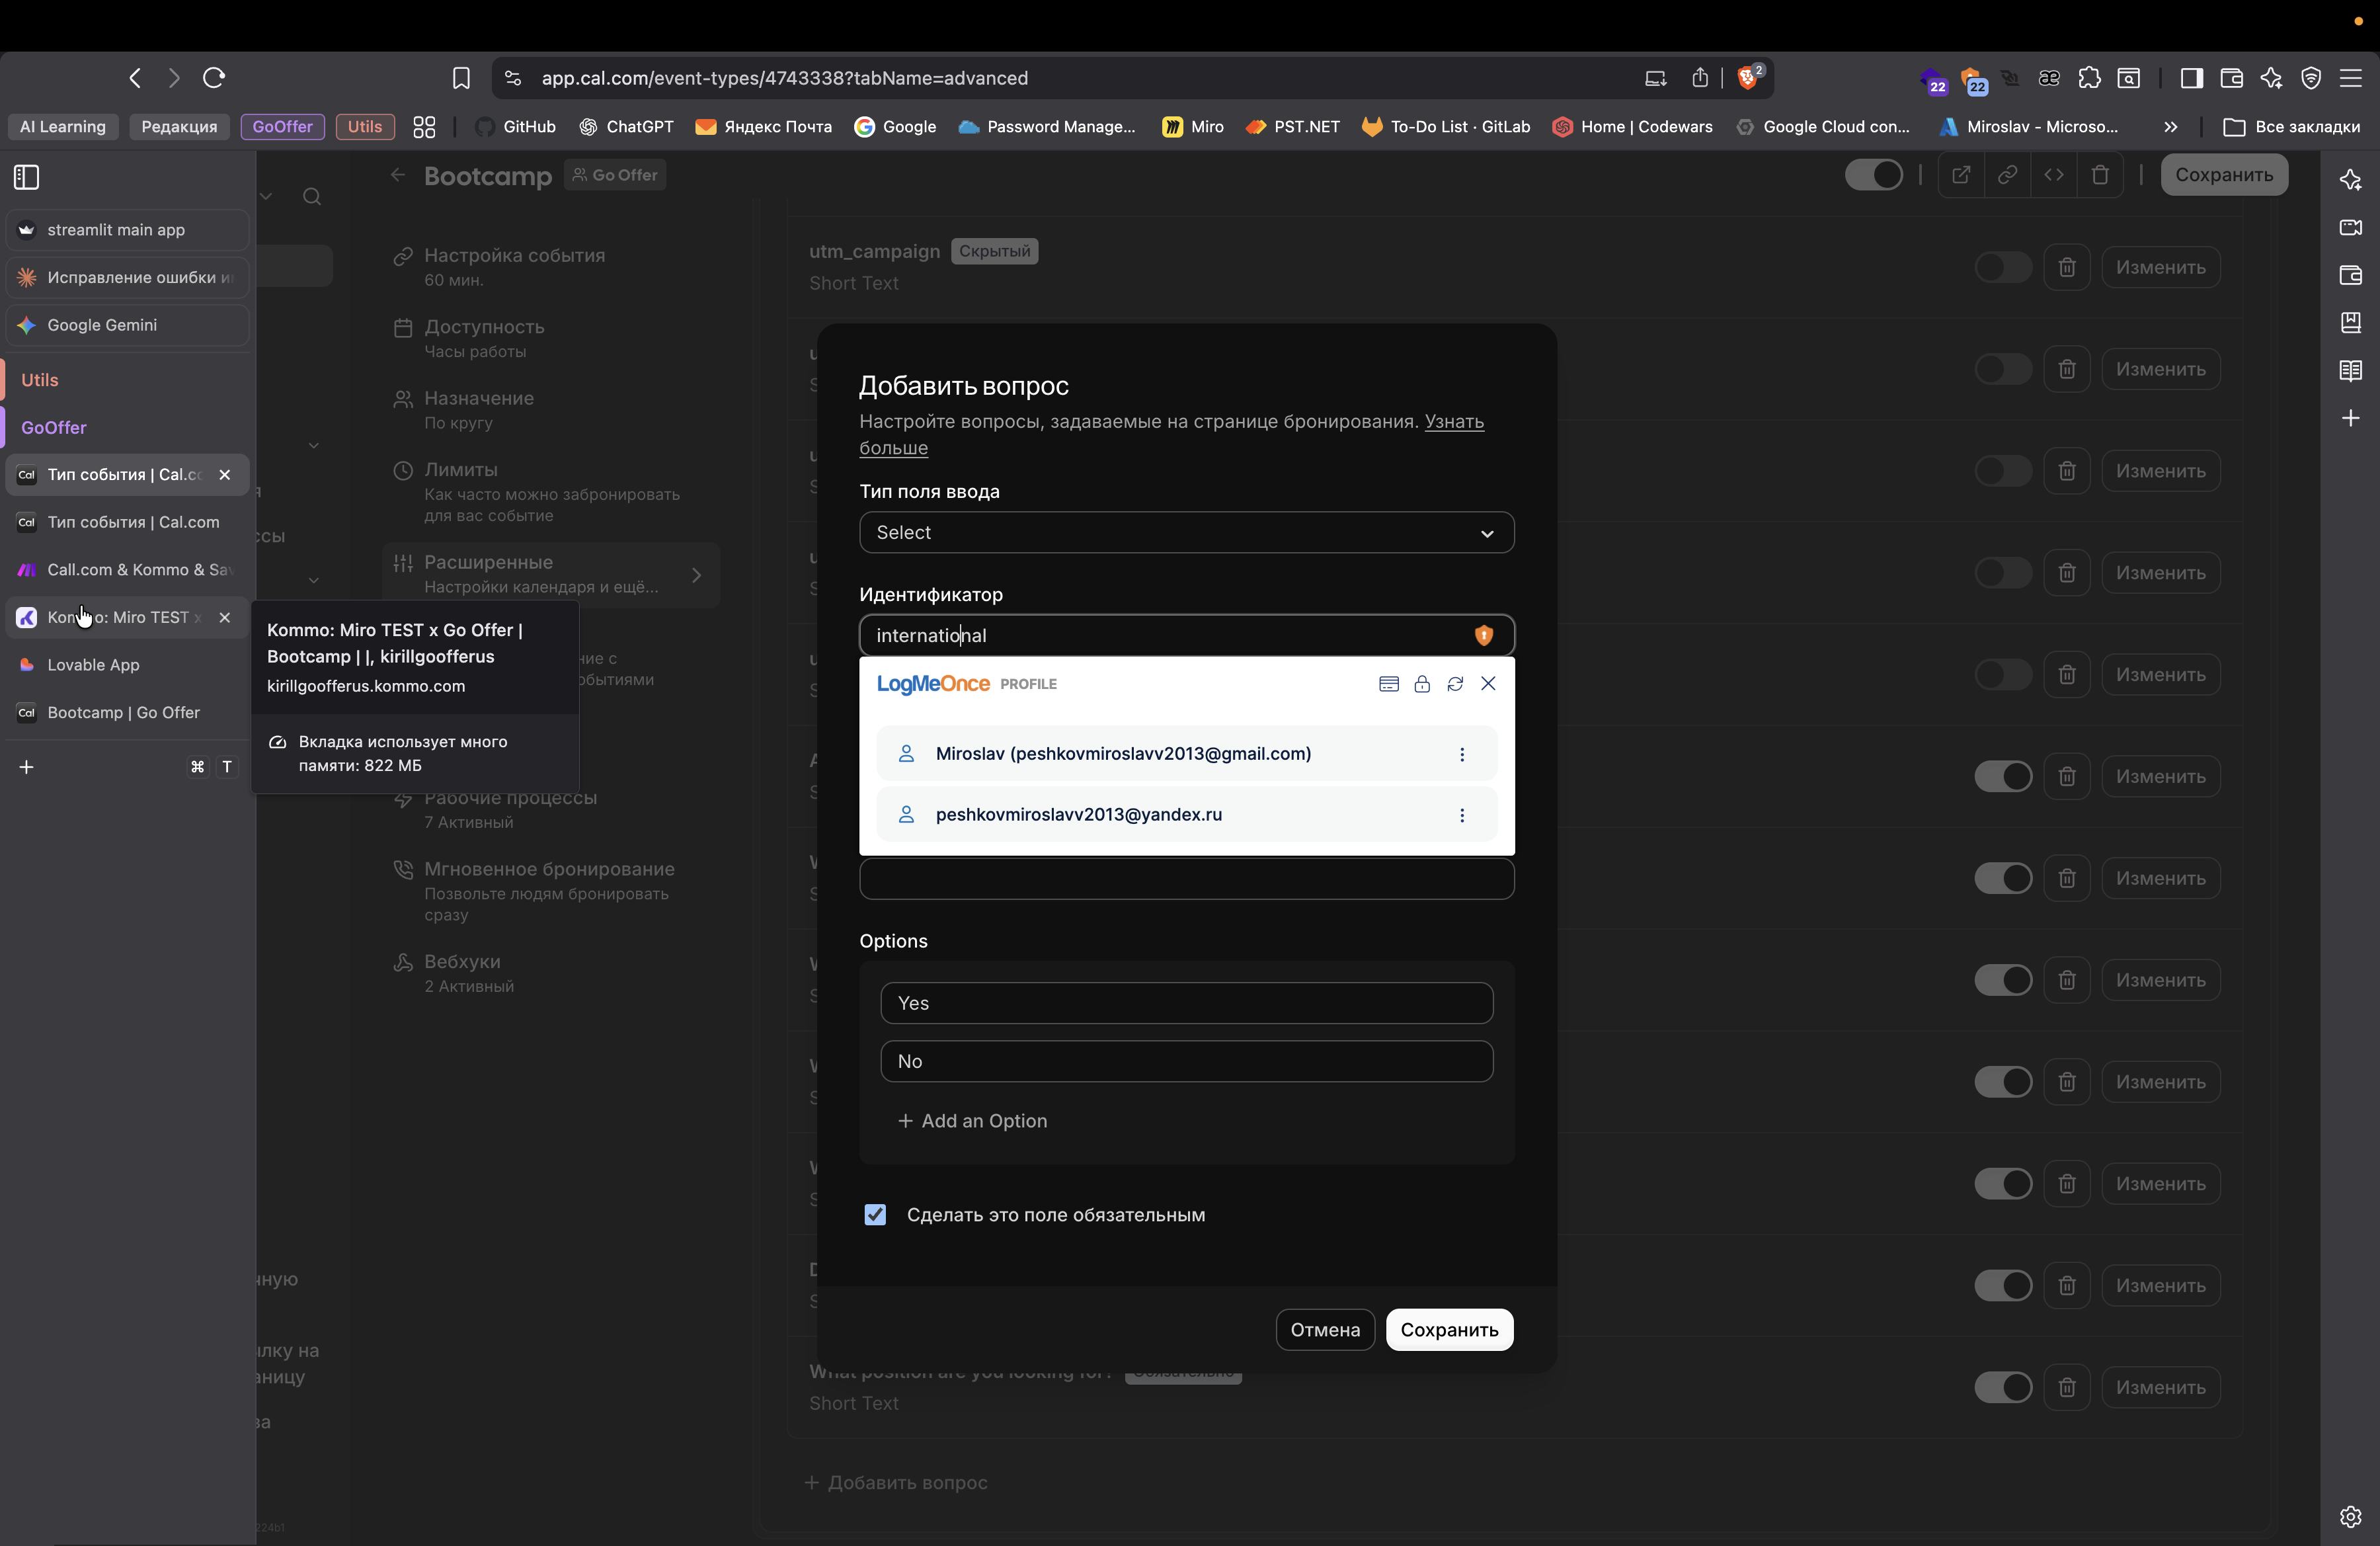Viewport: 2380px width, 1546px height.
Task: Click the 'Yes' option input field
Action: tap(1186, 1003)
